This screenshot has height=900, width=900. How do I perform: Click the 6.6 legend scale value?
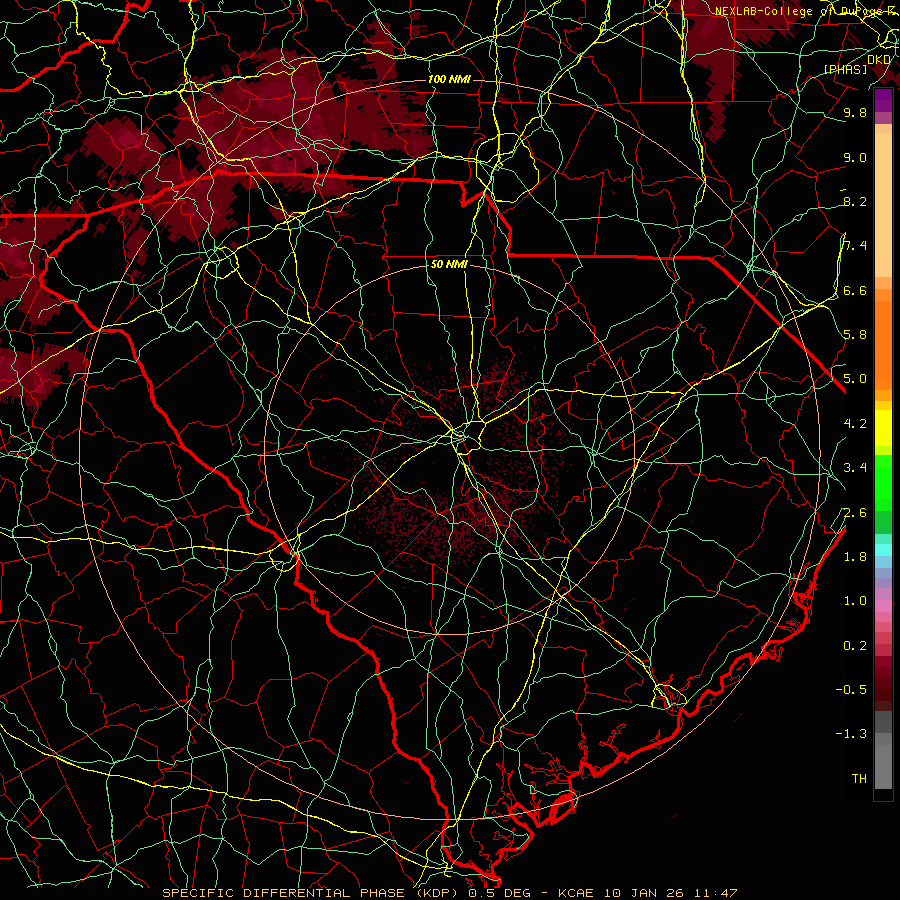855,290
